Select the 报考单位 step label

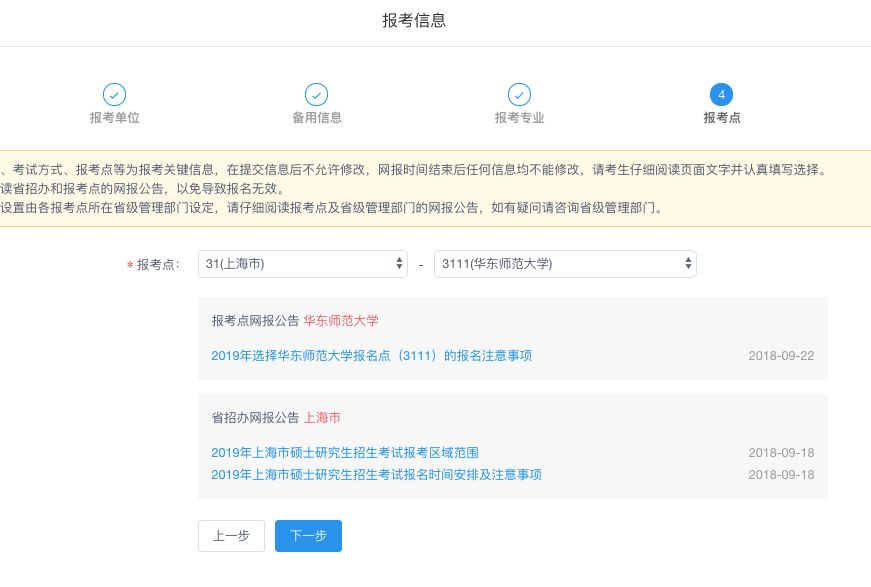[x=114, y=118]
